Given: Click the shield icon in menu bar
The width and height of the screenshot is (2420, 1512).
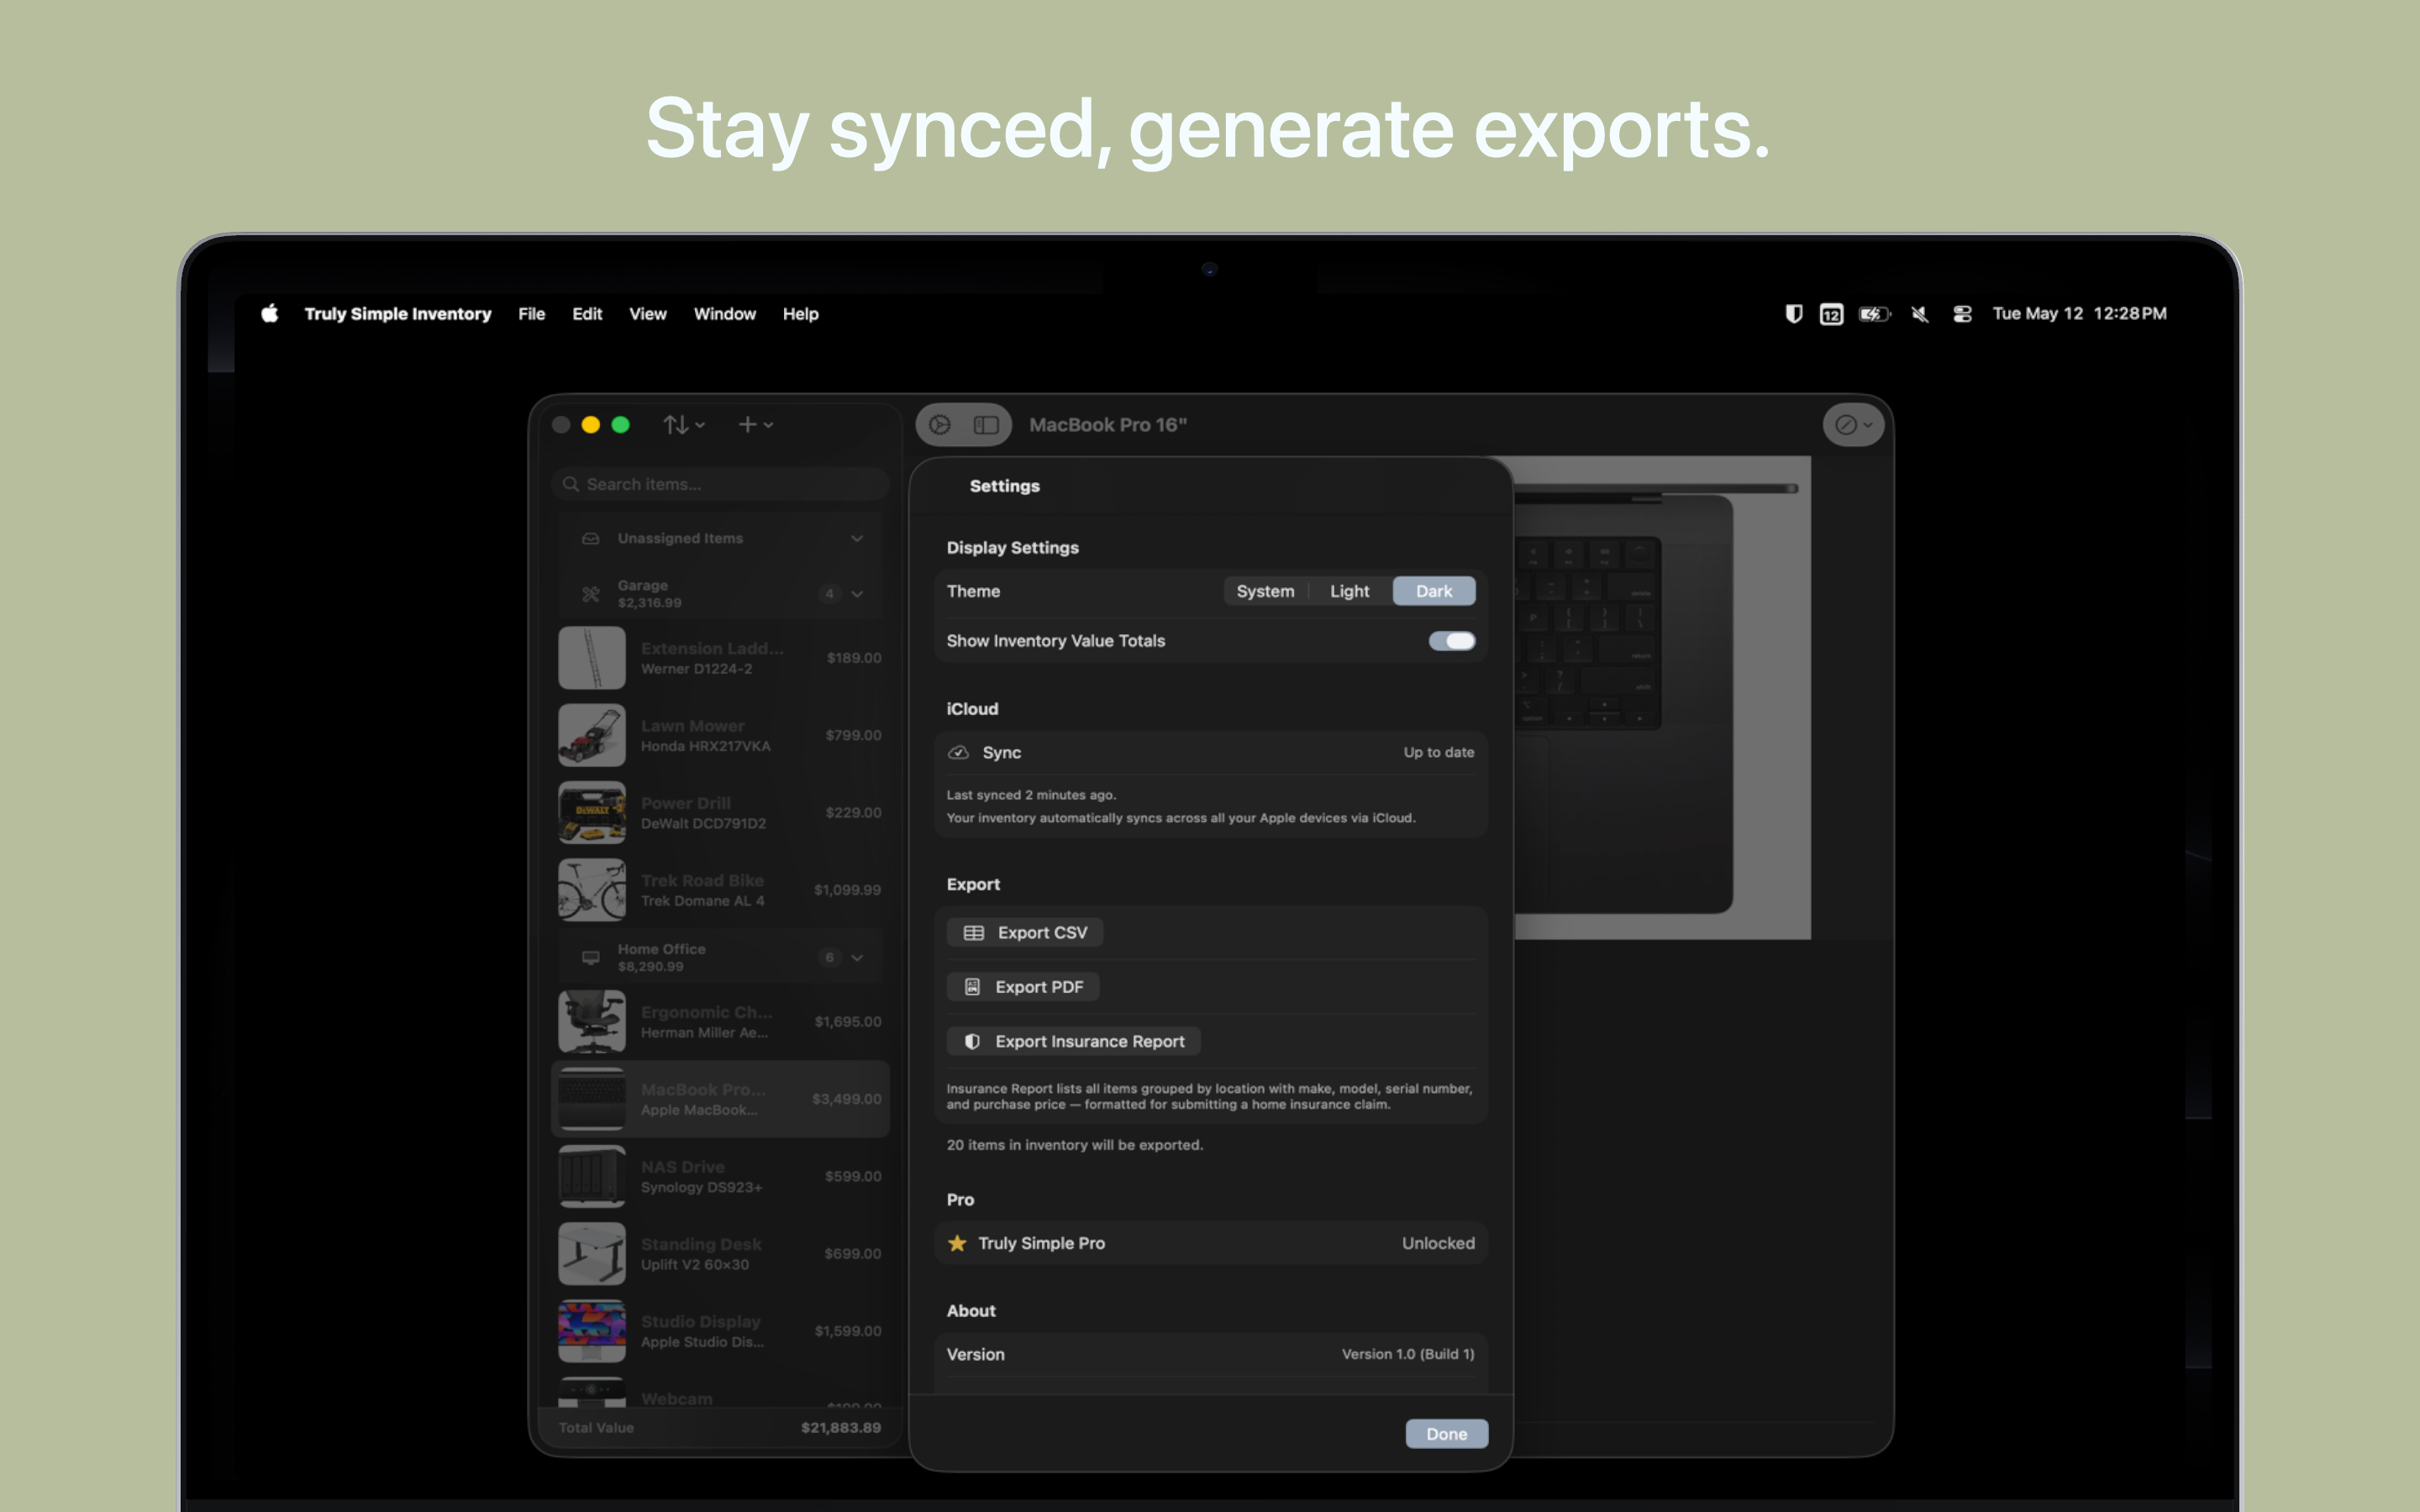Looking at the screenshot, I should coord(1794,314).
